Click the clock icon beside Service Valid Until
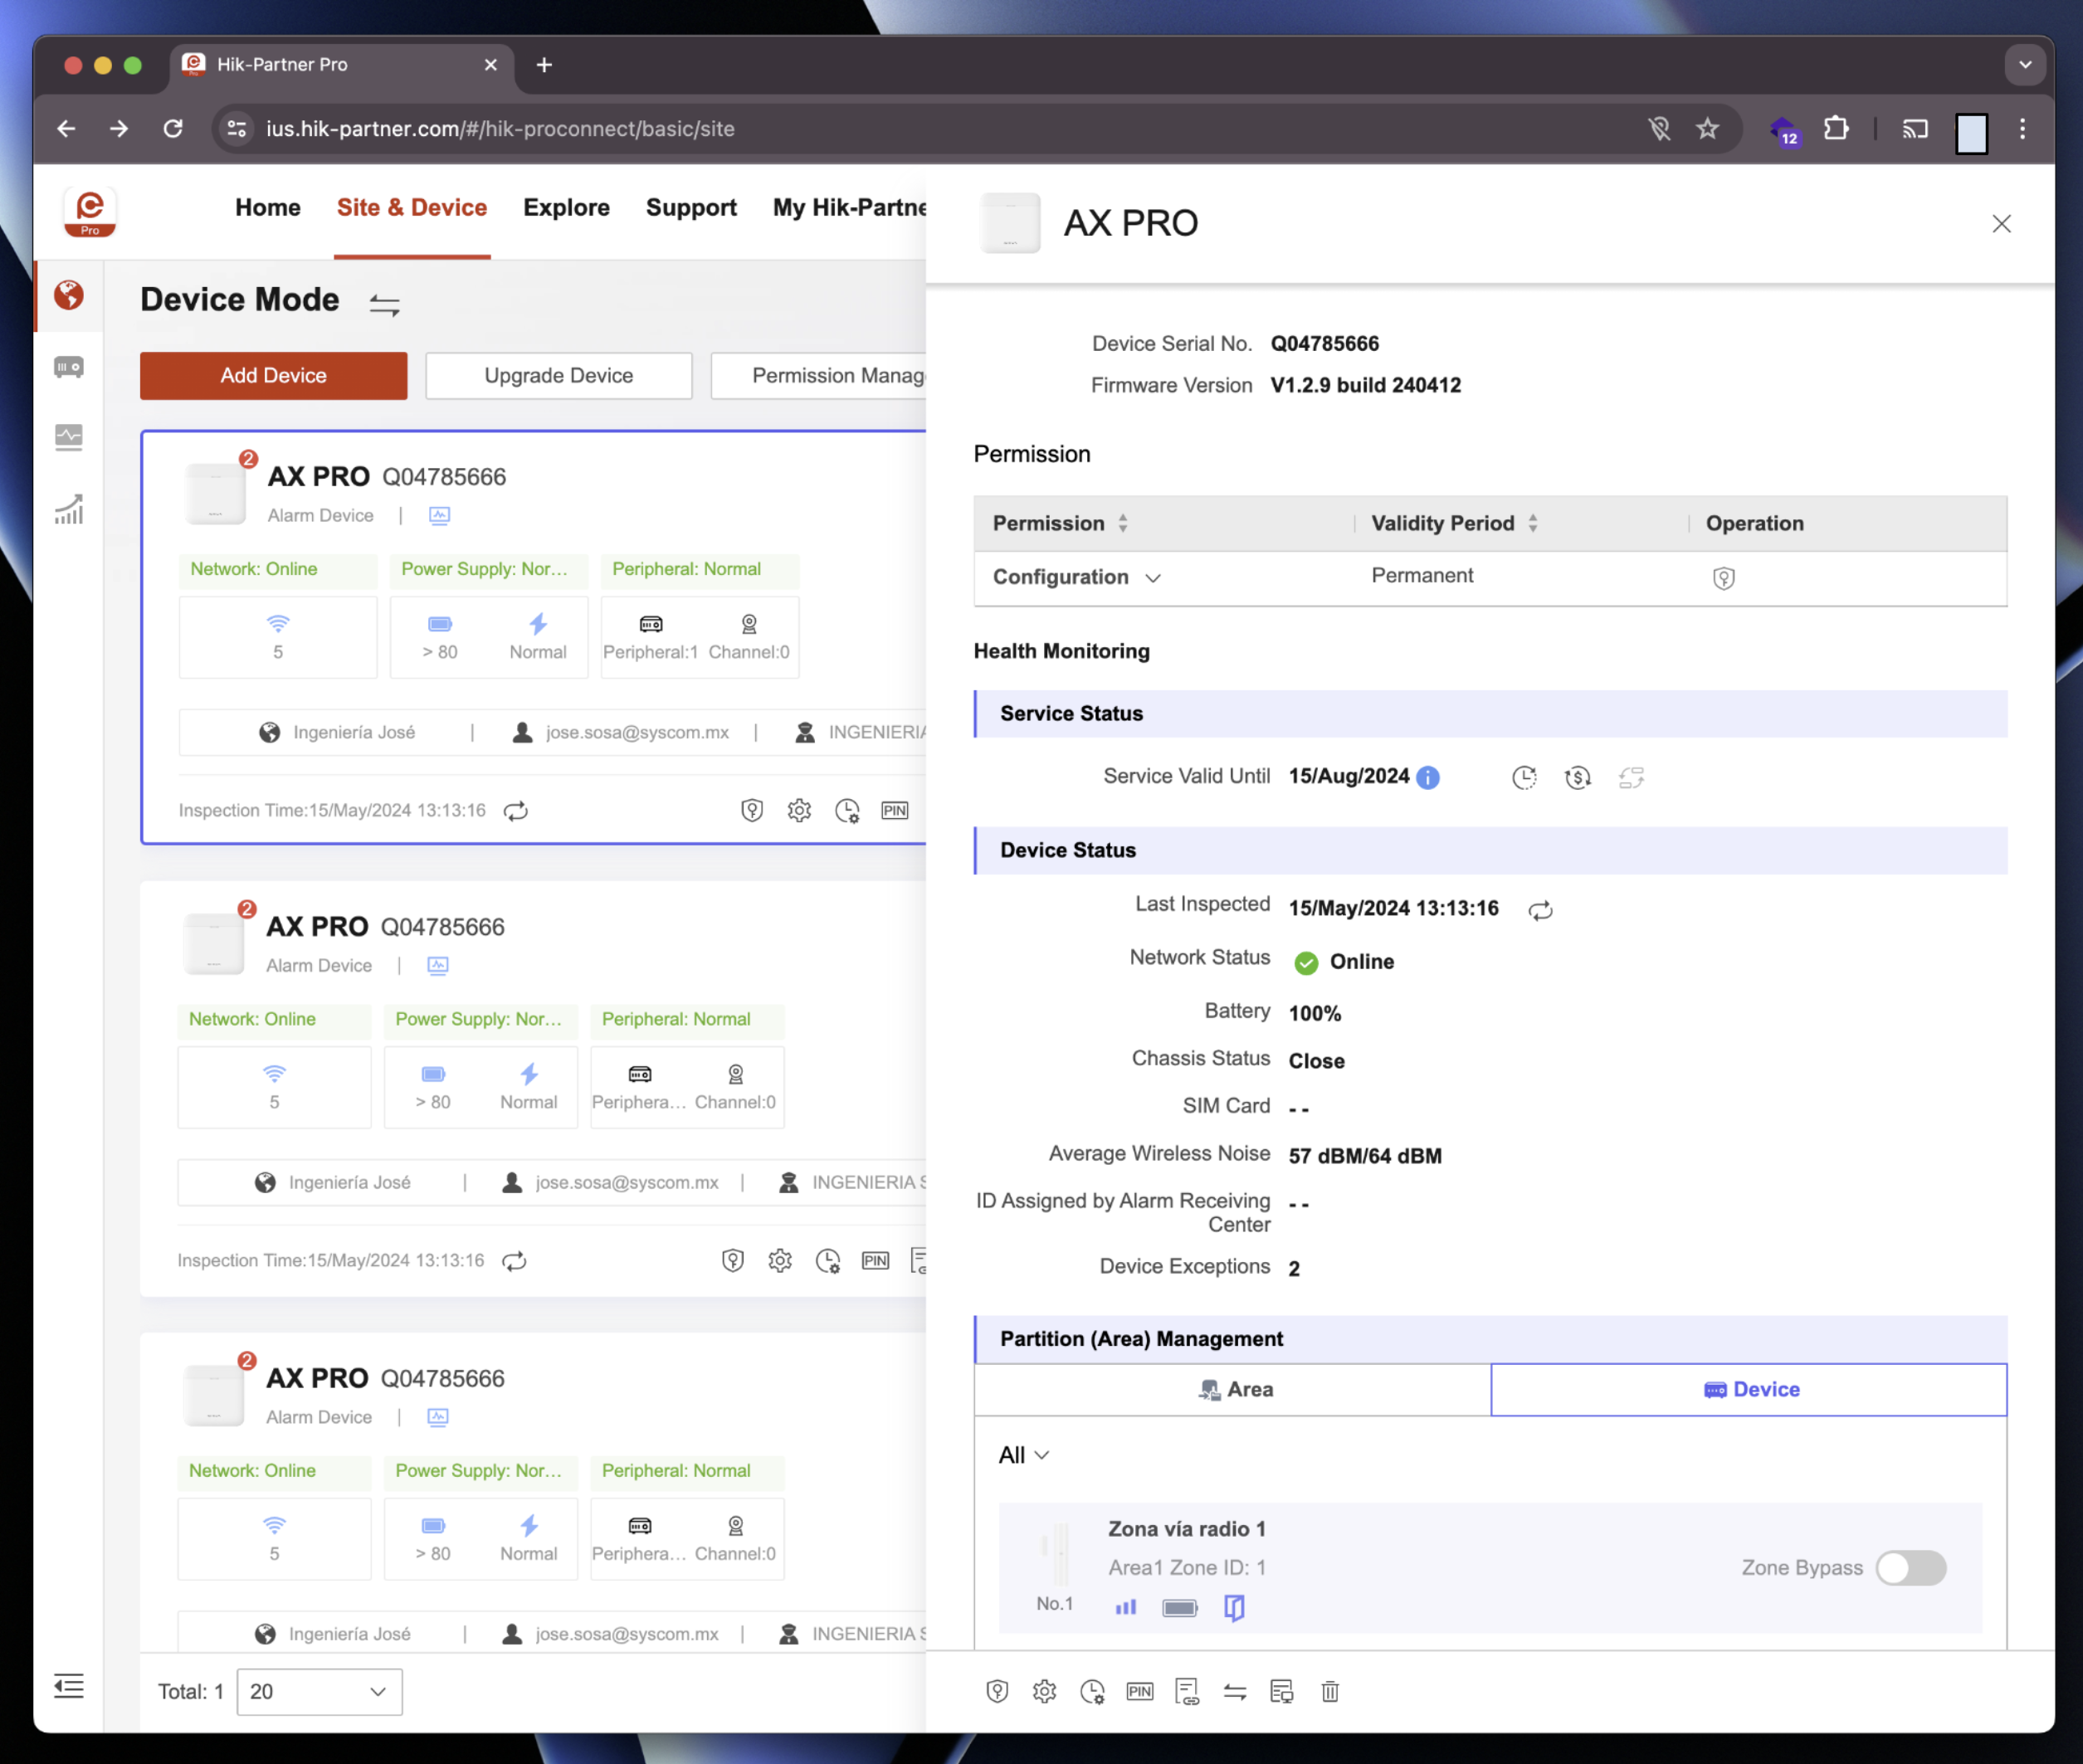The image size is (2083, 1764). pyautogui.click(x=1524, y=777)
